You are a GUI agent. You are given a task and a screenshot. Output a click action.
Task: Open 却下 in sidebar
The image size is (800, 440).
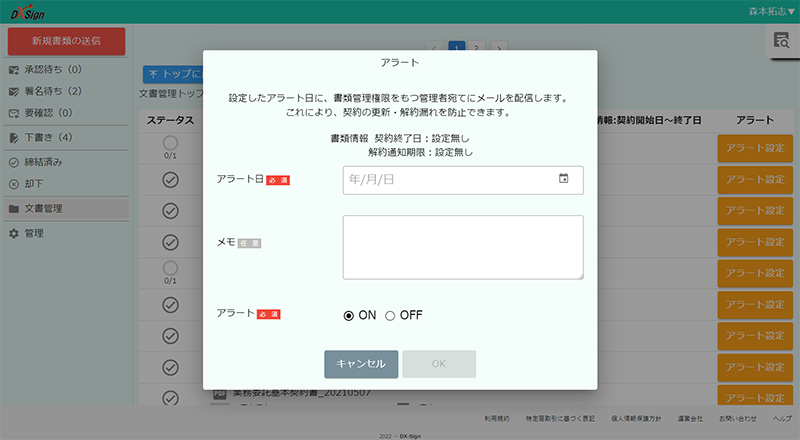(x=66, y=184)
